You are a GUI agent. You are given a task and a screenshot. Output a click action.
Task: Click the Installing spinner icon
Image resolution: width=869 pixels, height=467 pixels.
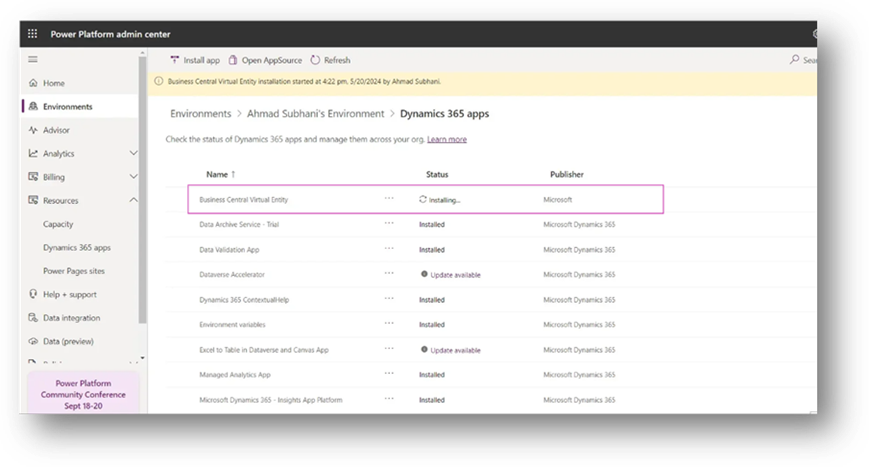[423, 199]
